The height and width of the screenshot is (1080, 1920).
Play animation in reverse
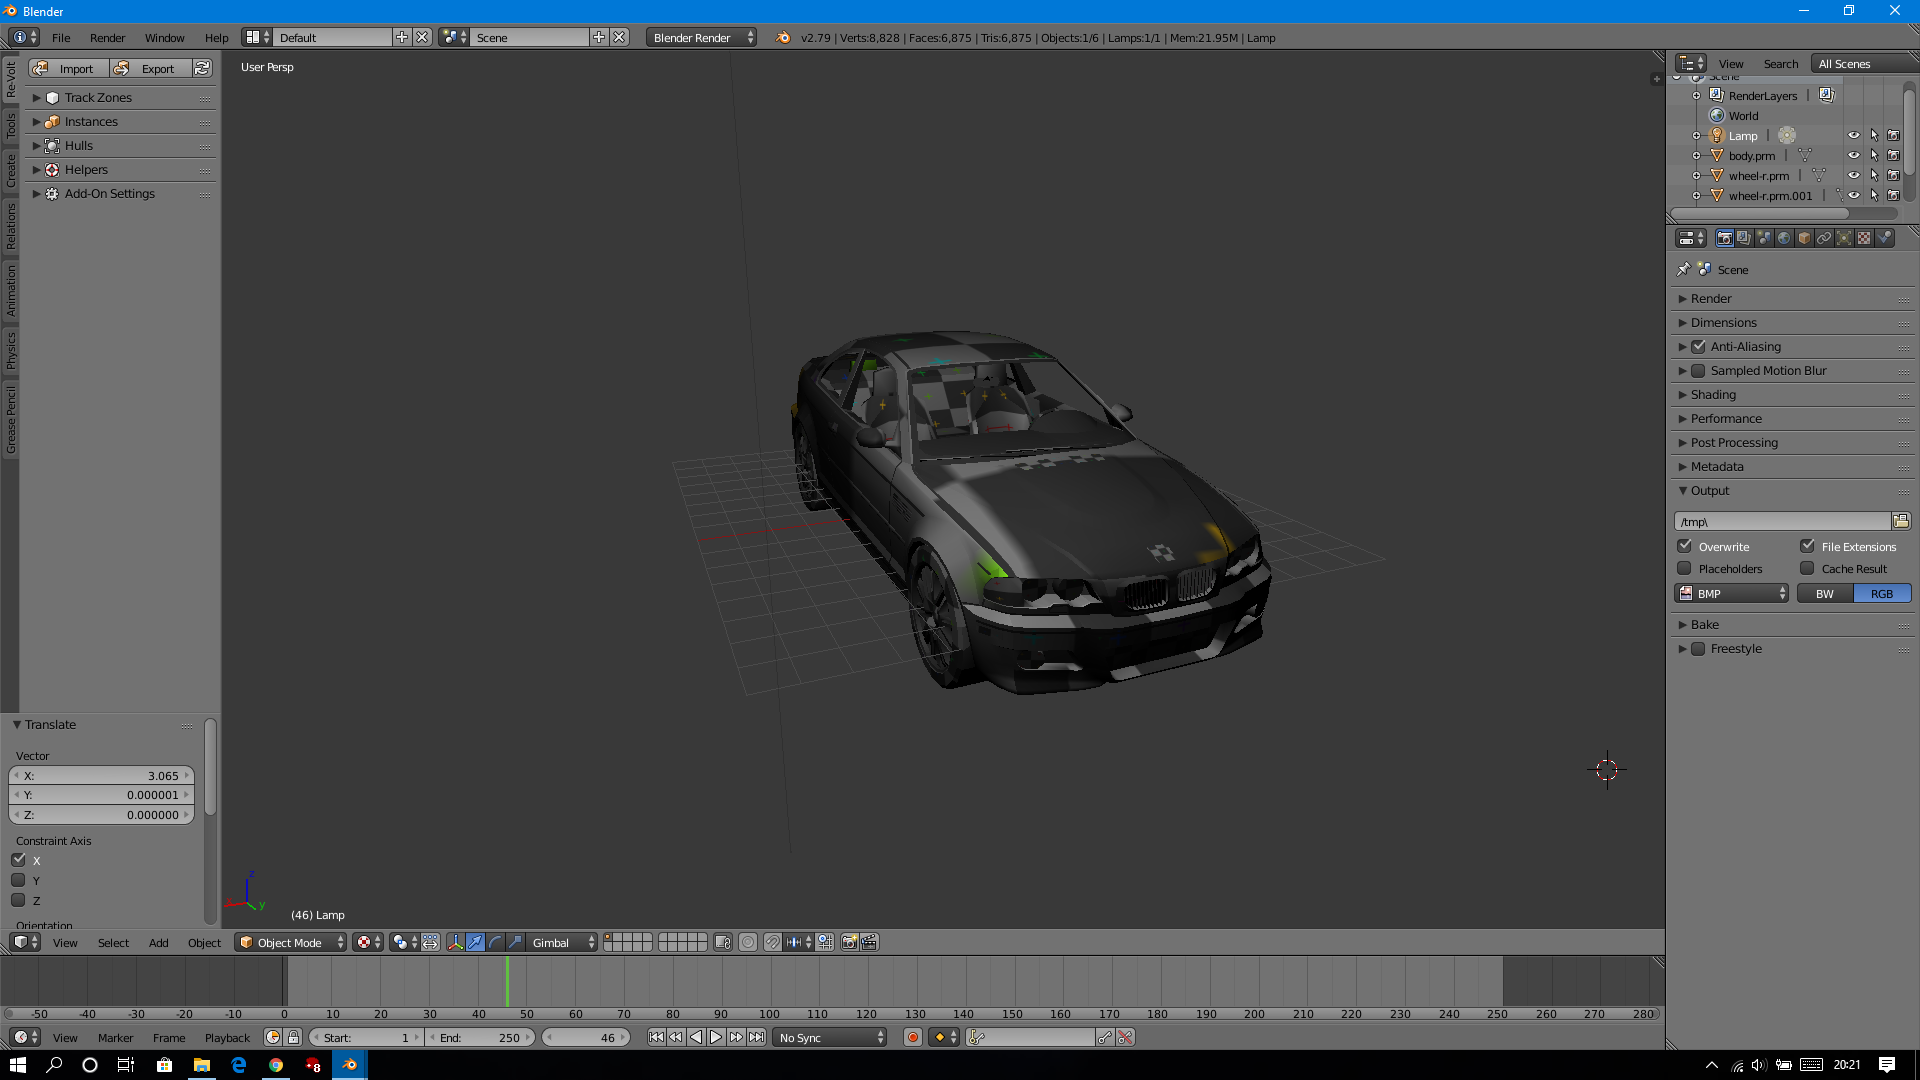(x=696, y=1037)
